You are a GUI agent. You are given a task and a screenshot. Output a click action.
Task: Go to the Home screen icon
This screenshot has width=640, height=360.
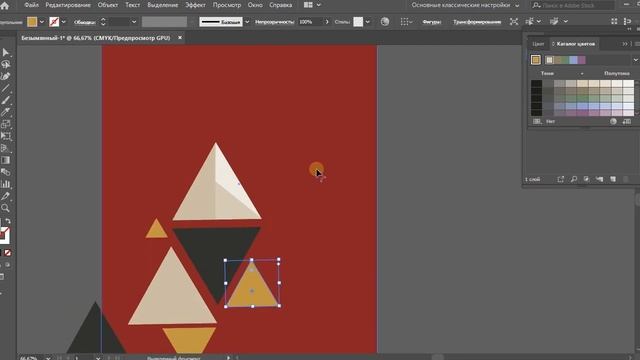(x=5, y=5)
